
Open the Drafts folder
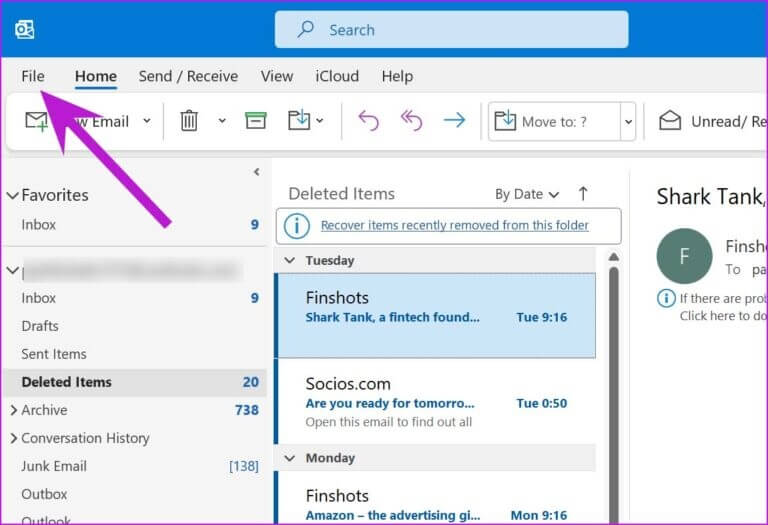tap(134, 326)
